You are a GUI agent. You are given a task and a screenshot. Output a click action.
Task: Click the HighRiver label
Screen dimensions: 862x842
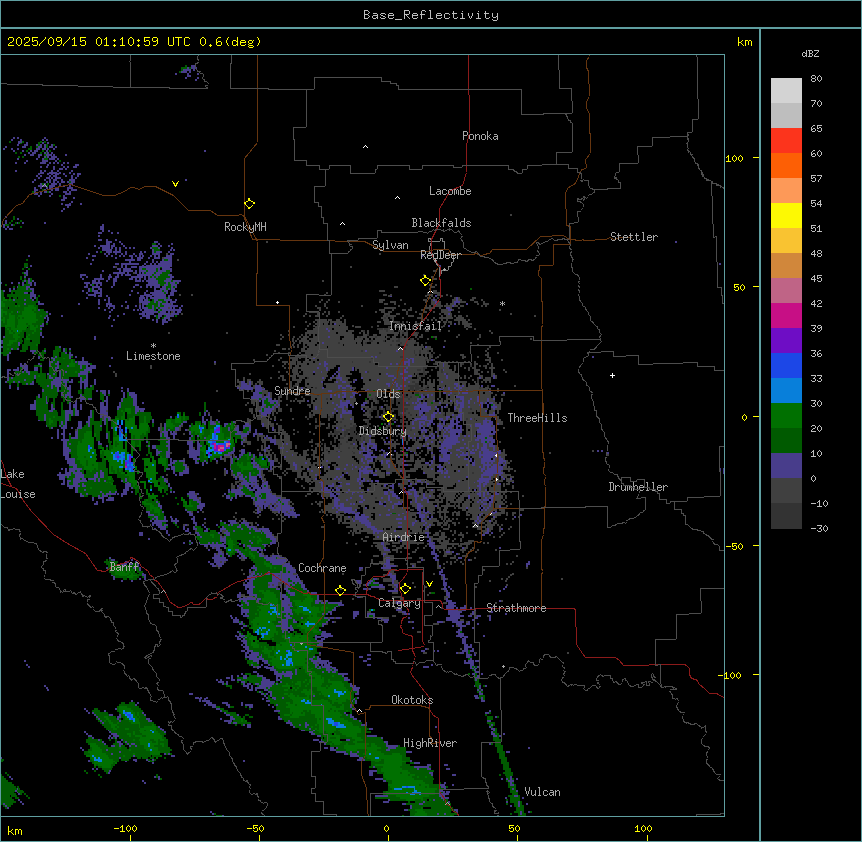pos(429,743)
